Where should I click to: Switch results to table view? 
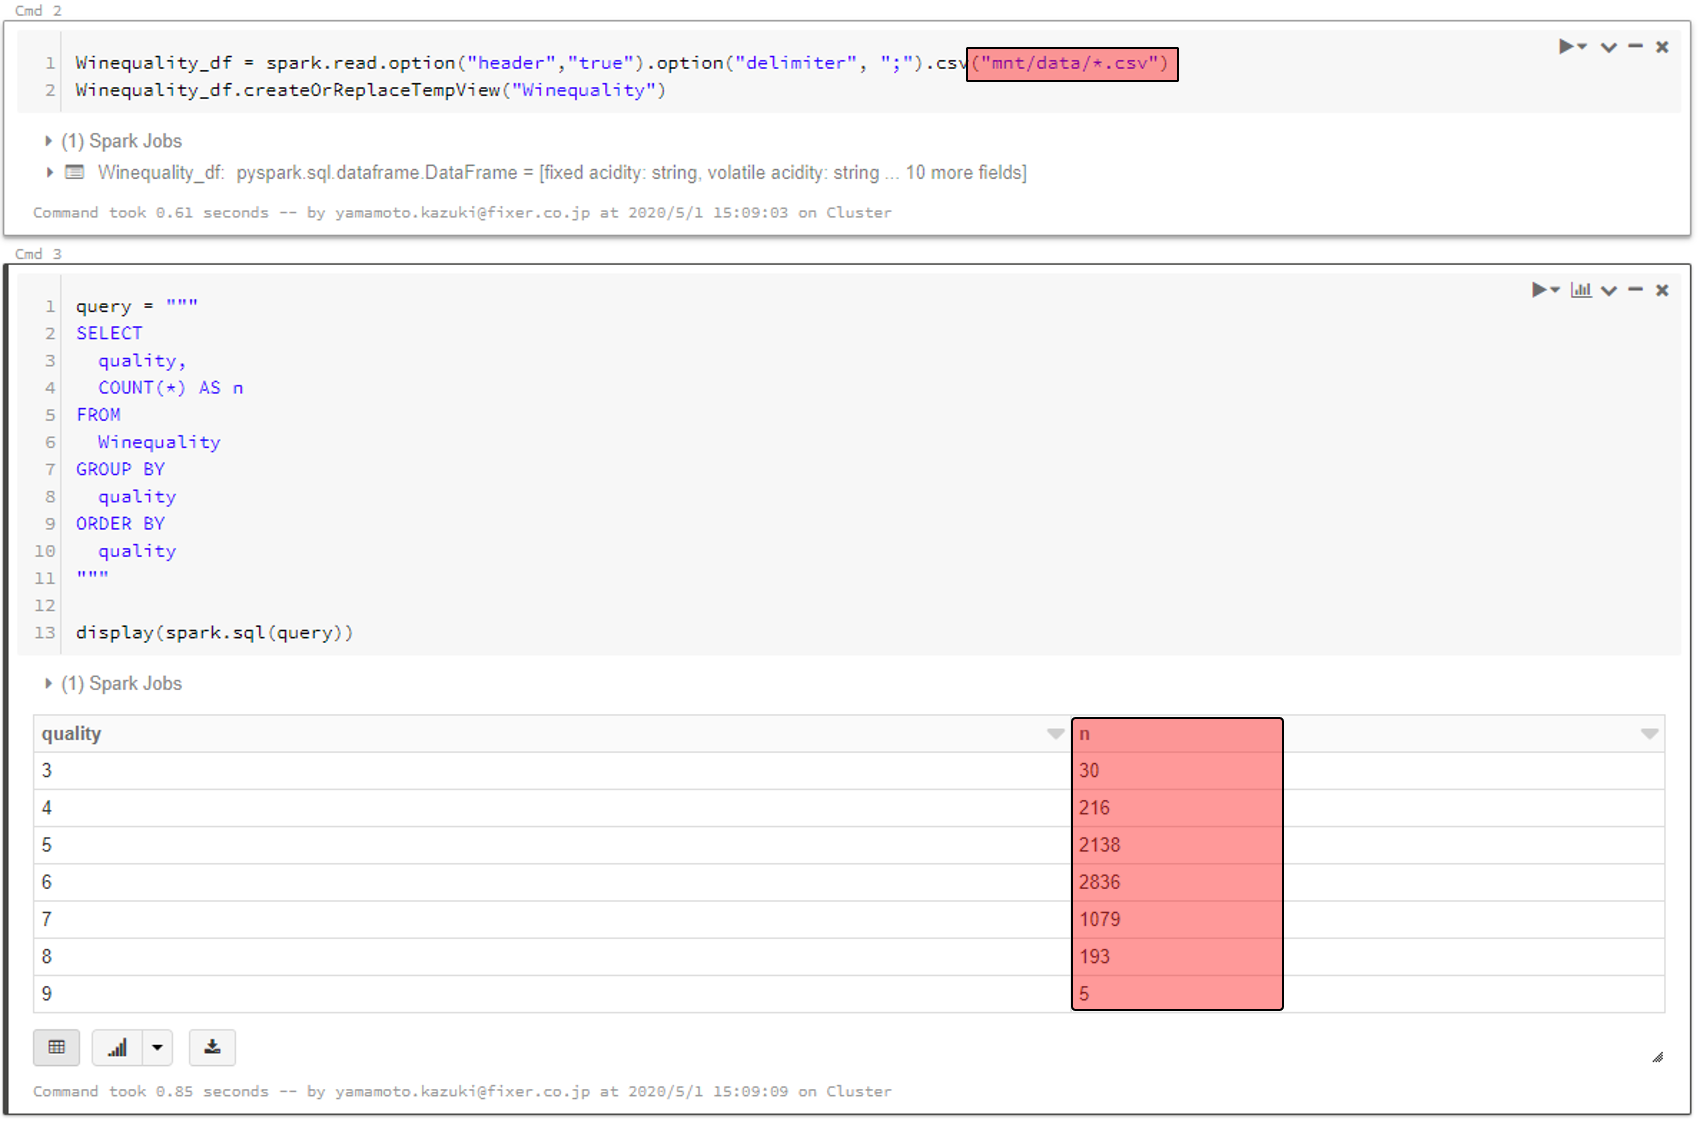pos(57,1047)
